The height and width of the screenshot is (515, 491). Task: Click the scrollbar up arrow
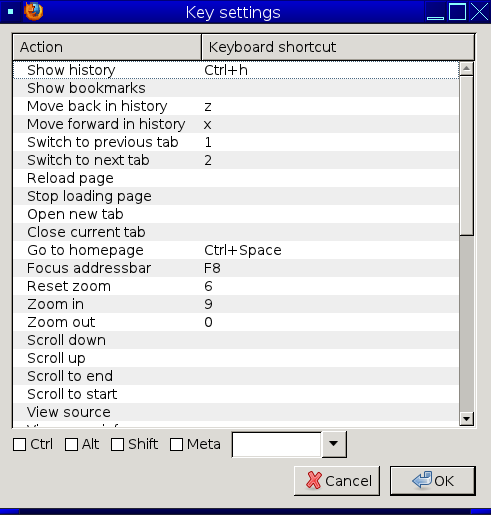466,69
